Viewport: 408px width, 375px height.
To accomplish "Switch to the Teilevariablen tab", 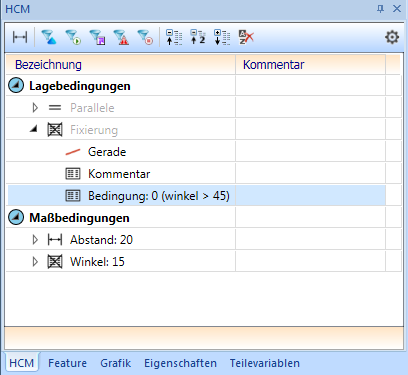I will click(x=264, y=363).
